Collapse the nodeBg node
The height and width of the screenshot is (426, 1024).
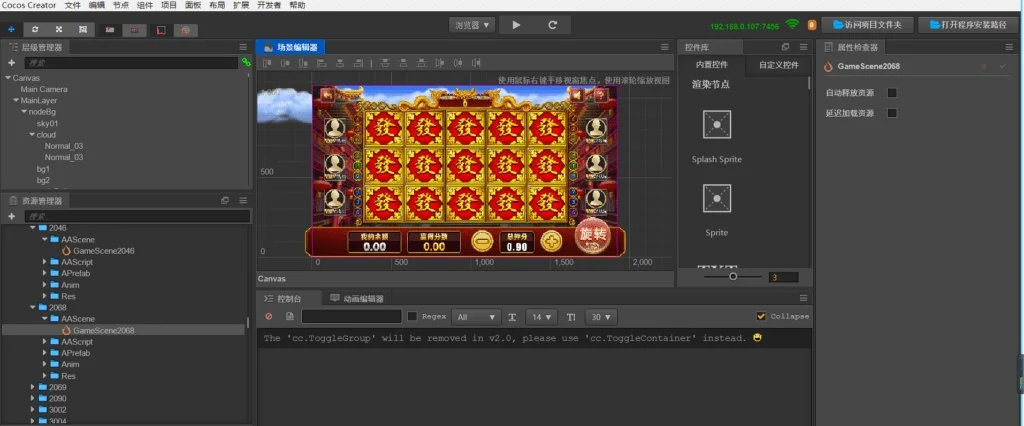pos(24,112)
